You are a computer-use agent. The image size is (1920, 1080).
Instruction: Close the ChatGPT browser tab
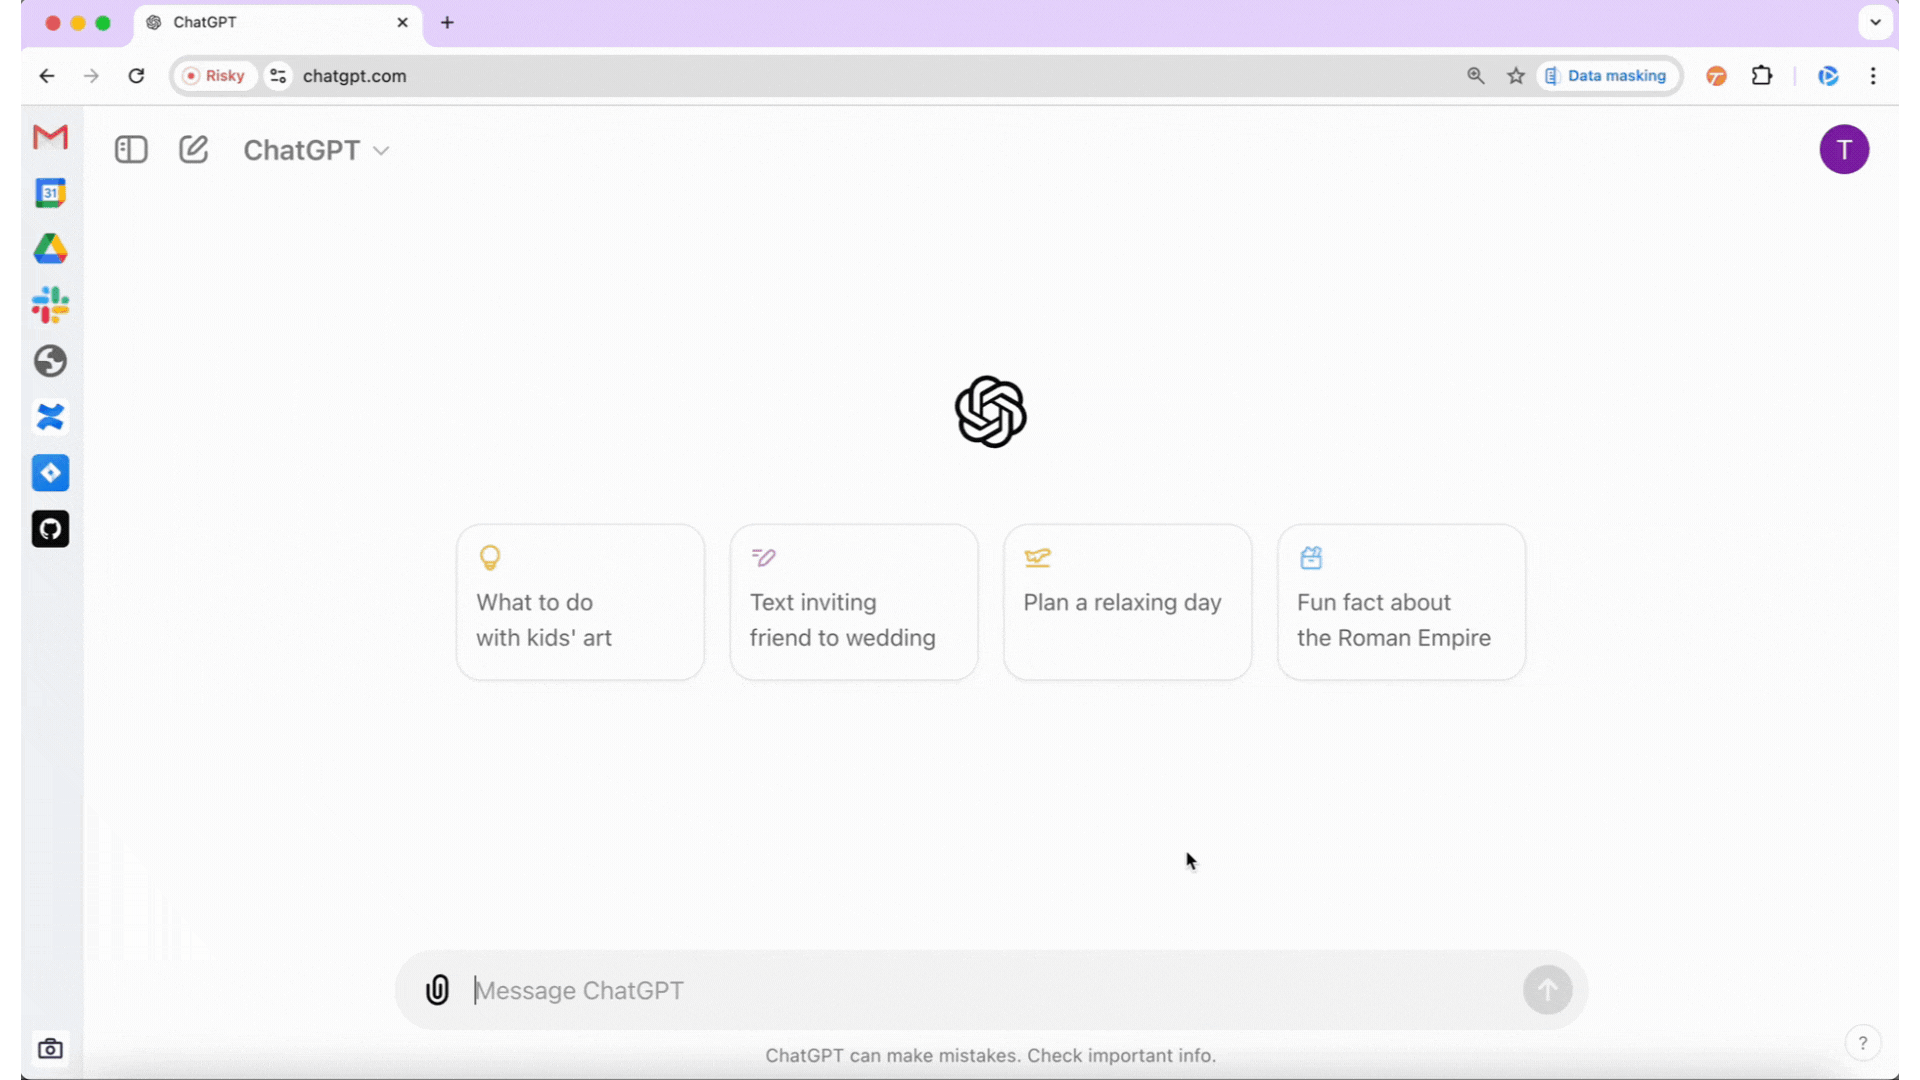[x=402, y=22]
